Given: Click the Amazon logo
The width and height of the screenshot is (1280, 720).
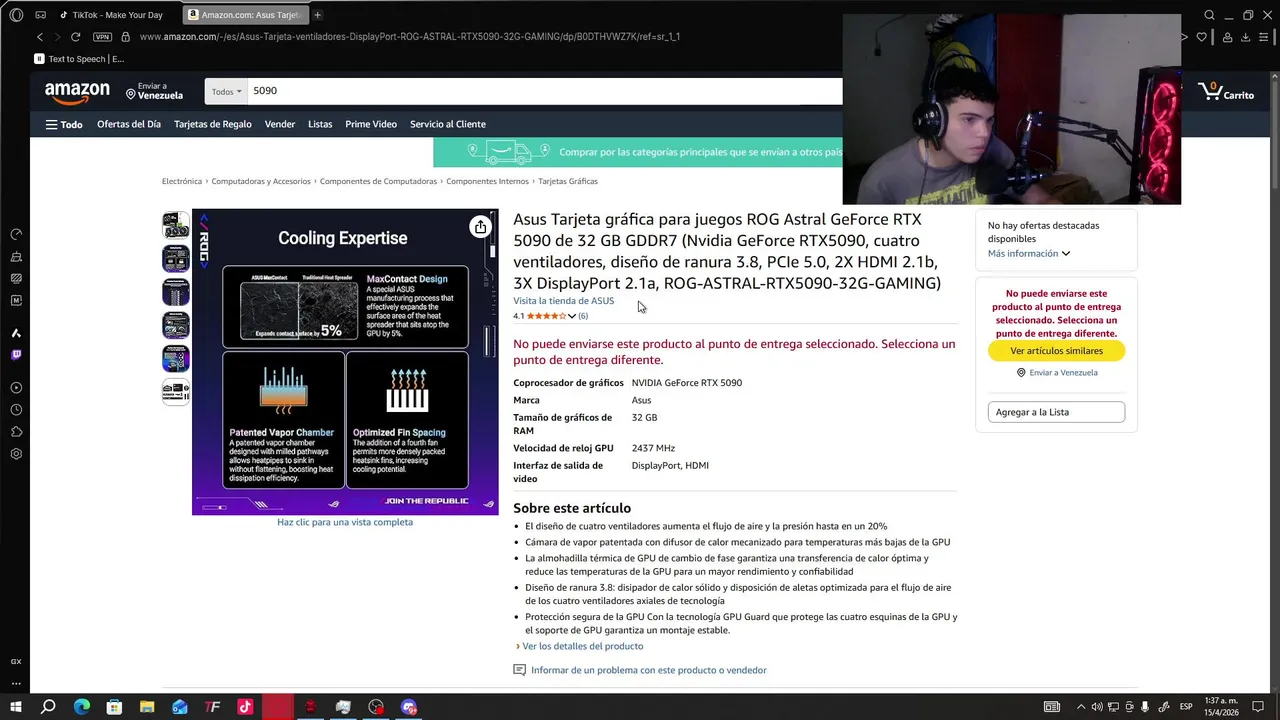Looking at the screenshot, I should (77, 92).
